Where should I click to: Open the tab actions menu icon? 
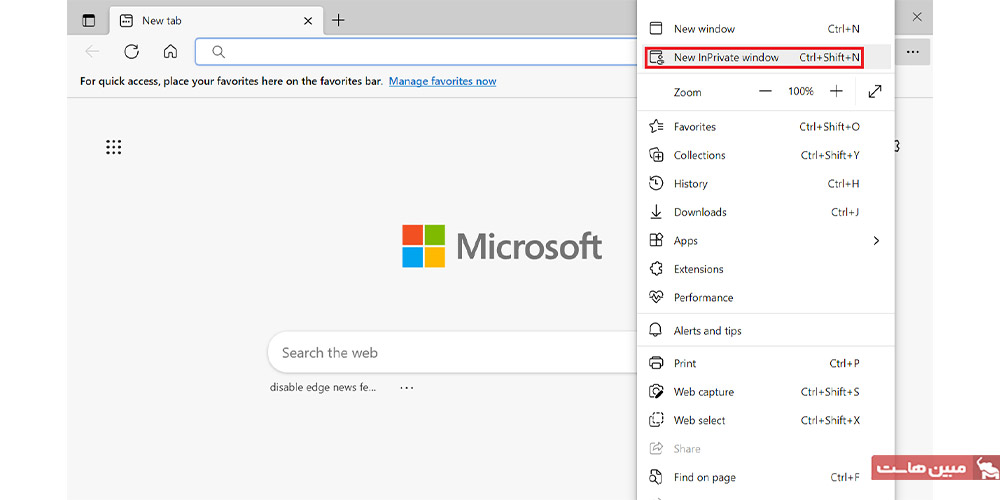[89, 20]
